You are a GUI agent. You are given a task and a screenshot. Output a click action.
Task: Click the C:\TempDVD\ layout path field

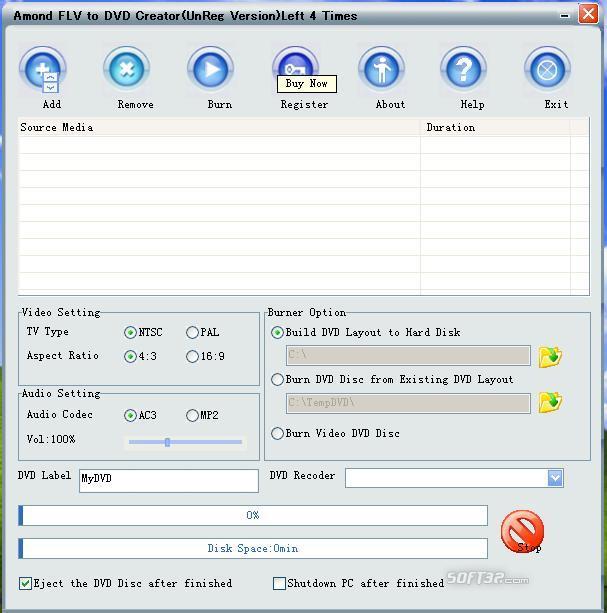(x=408, y=403)
